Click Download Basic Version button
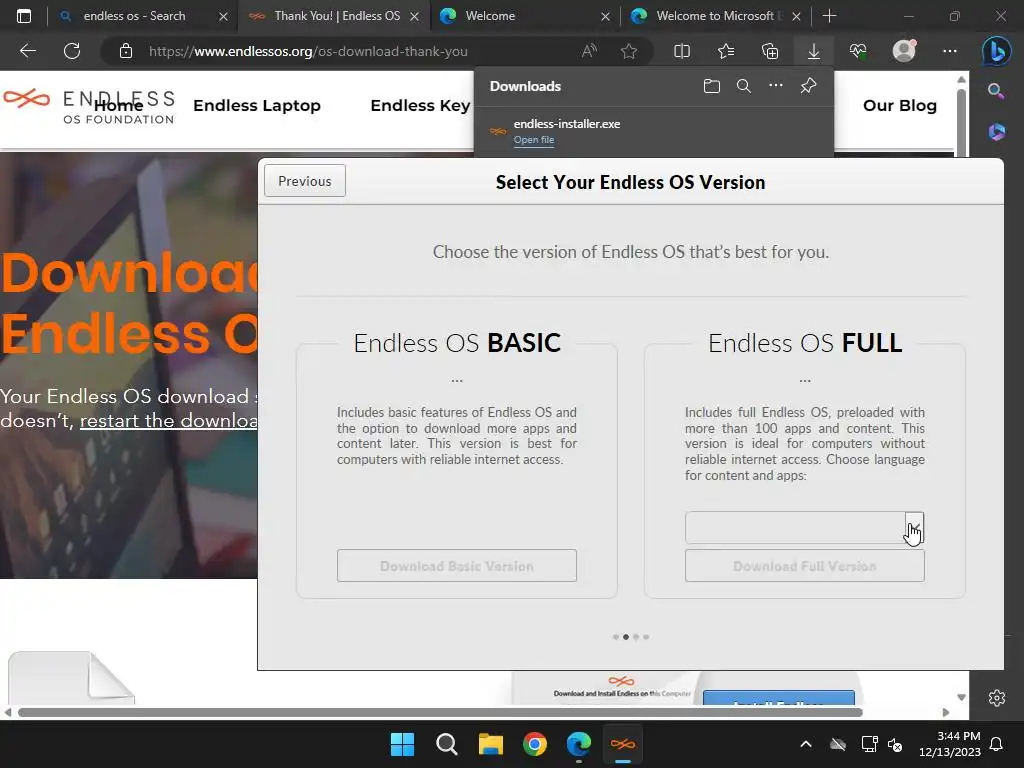Viewport: 1024px width, 768px height. [x=456, y=566]
